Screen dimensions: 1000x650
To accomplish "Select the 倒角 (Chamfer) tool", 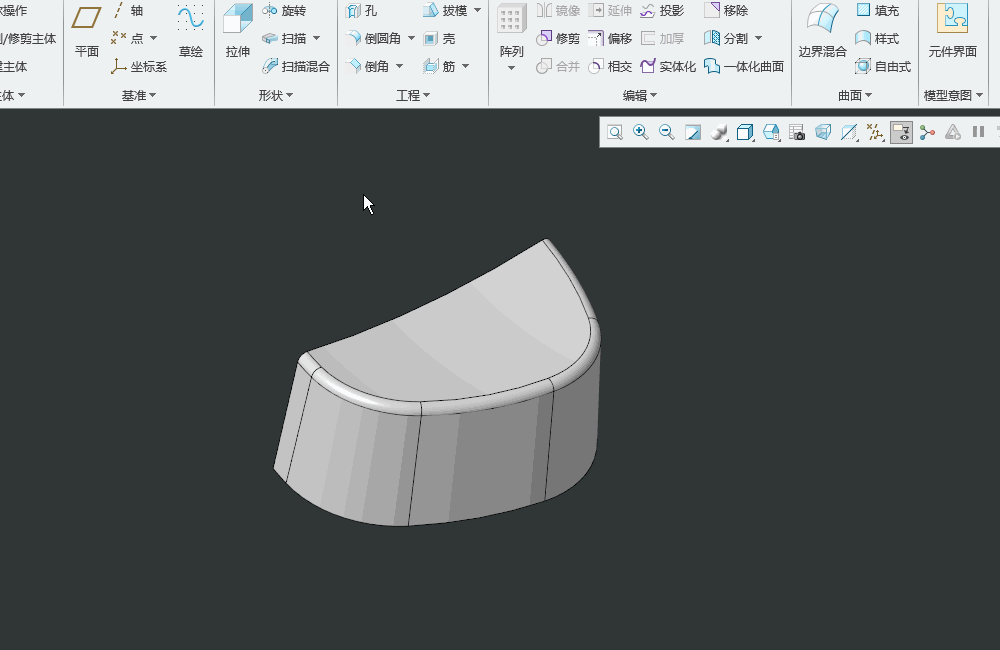I will pos(368,66).
